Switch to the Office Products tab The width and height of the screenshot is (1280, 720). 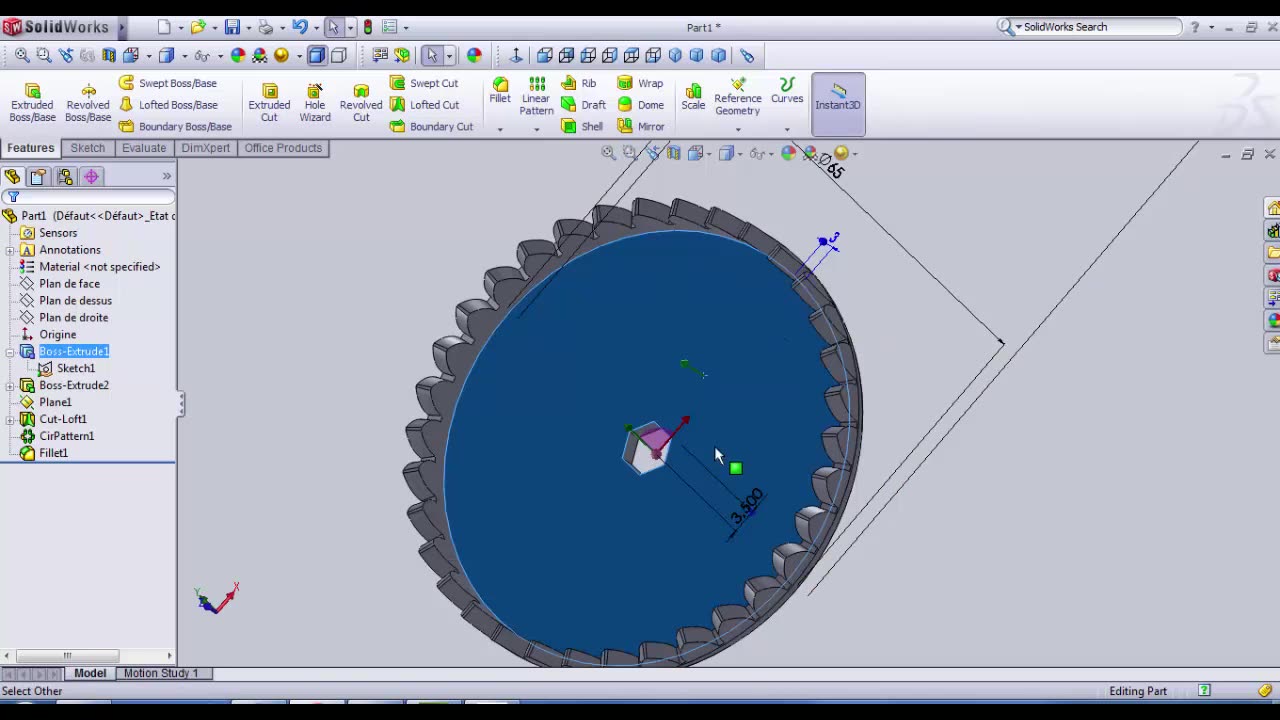pos(283,148)
